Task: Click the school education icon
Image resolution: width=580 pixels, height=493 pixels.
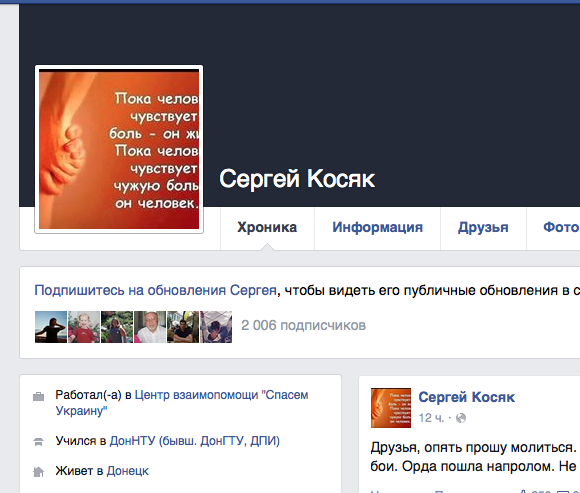Action: point(38,442)
